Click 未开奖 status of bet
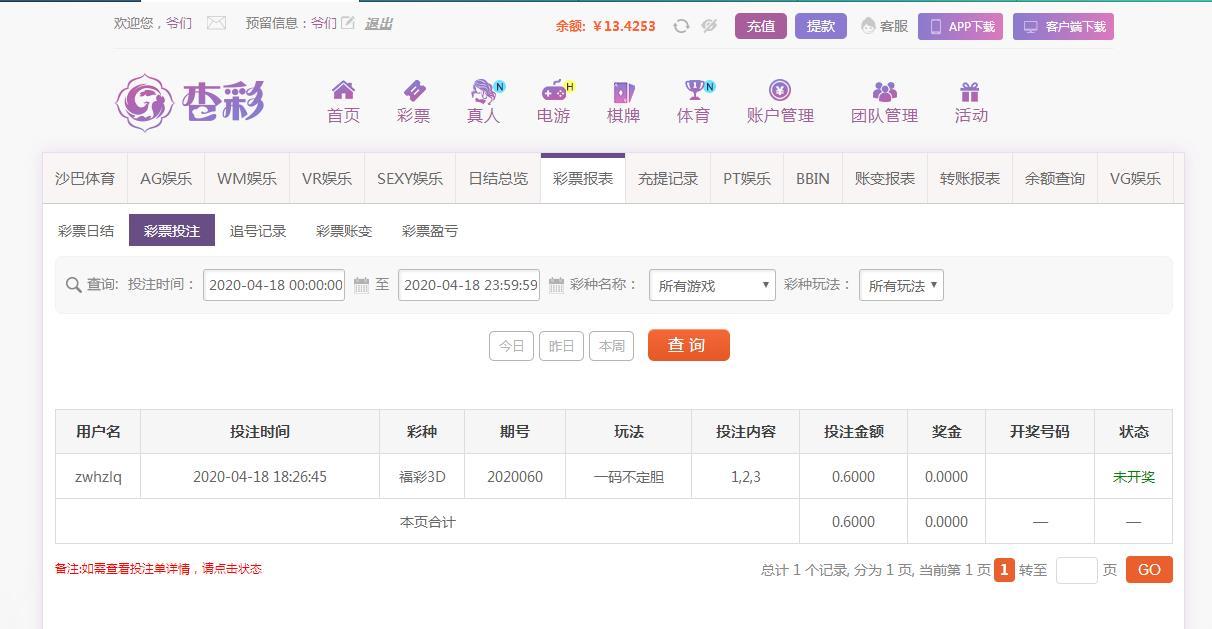The image size is (1212, 629). [1134, 477]
